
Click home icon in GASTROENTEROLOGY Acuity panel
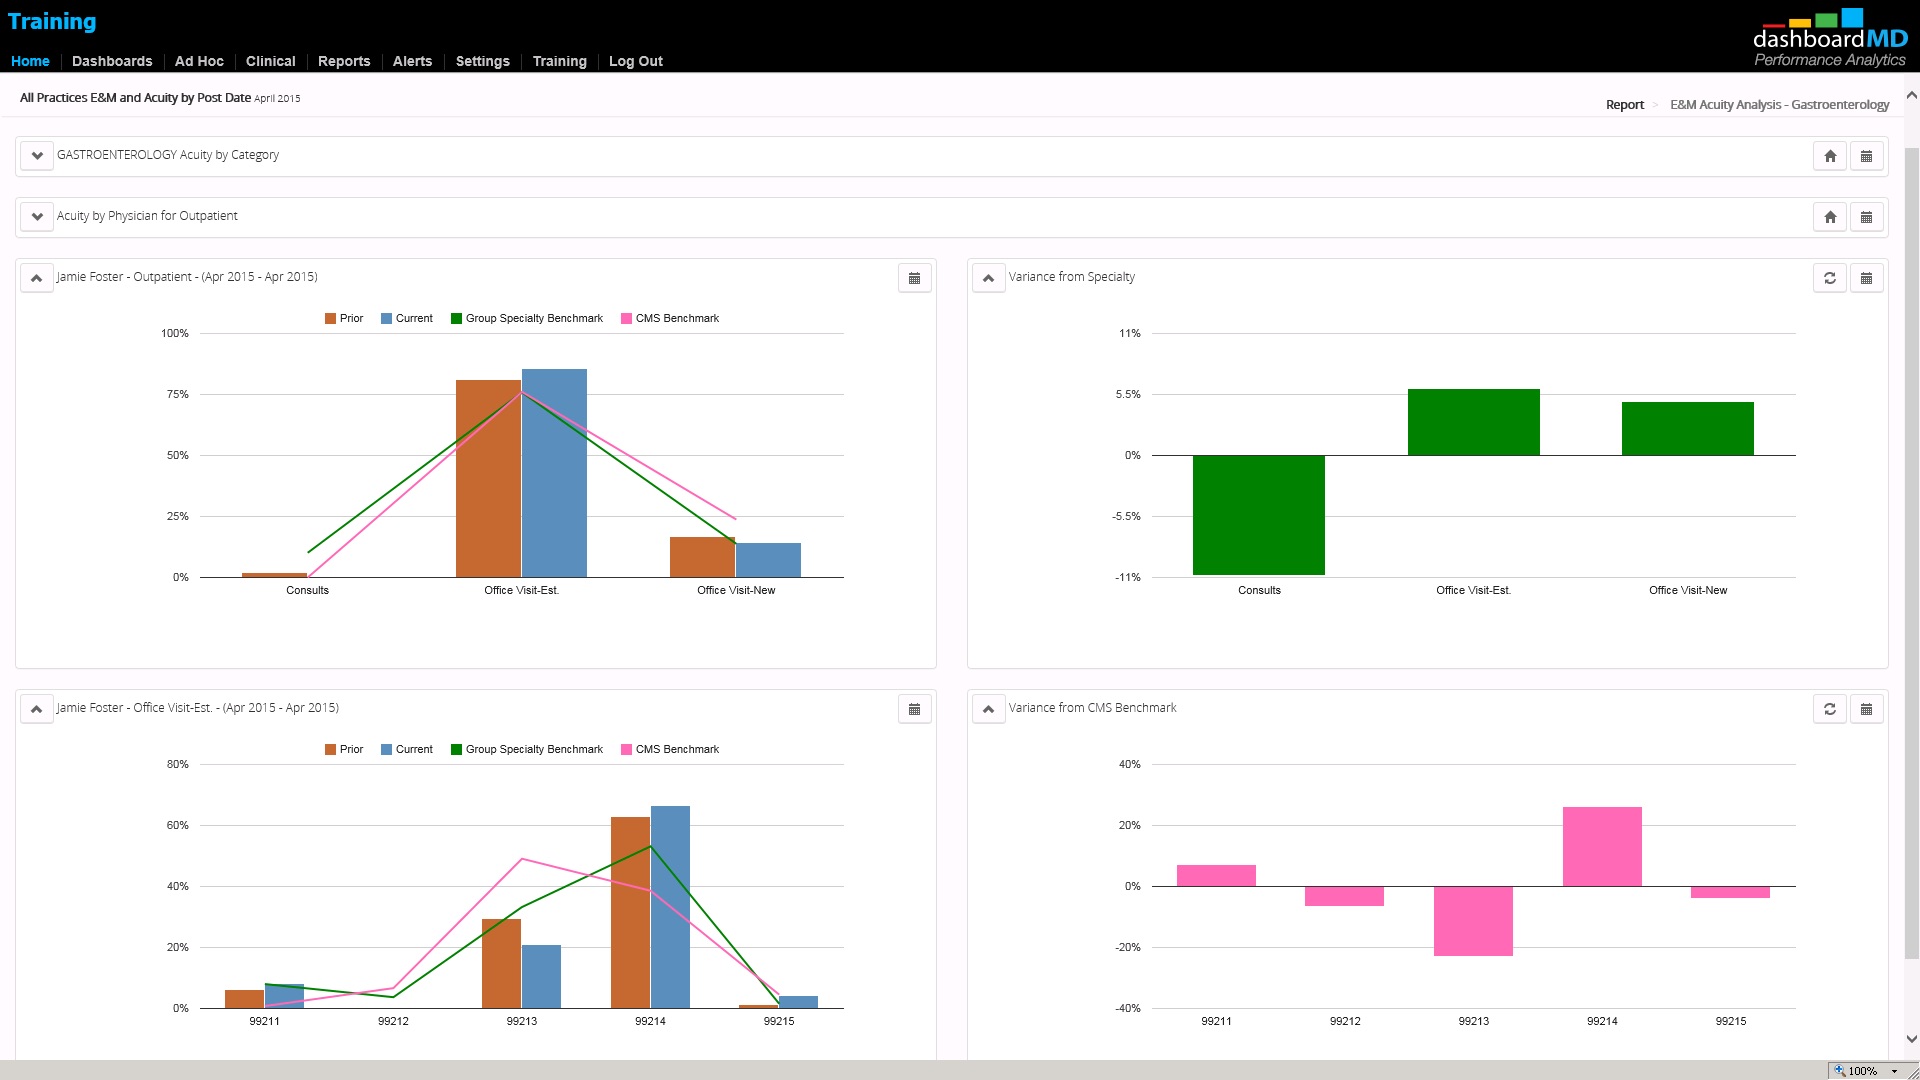[1830, 156]
